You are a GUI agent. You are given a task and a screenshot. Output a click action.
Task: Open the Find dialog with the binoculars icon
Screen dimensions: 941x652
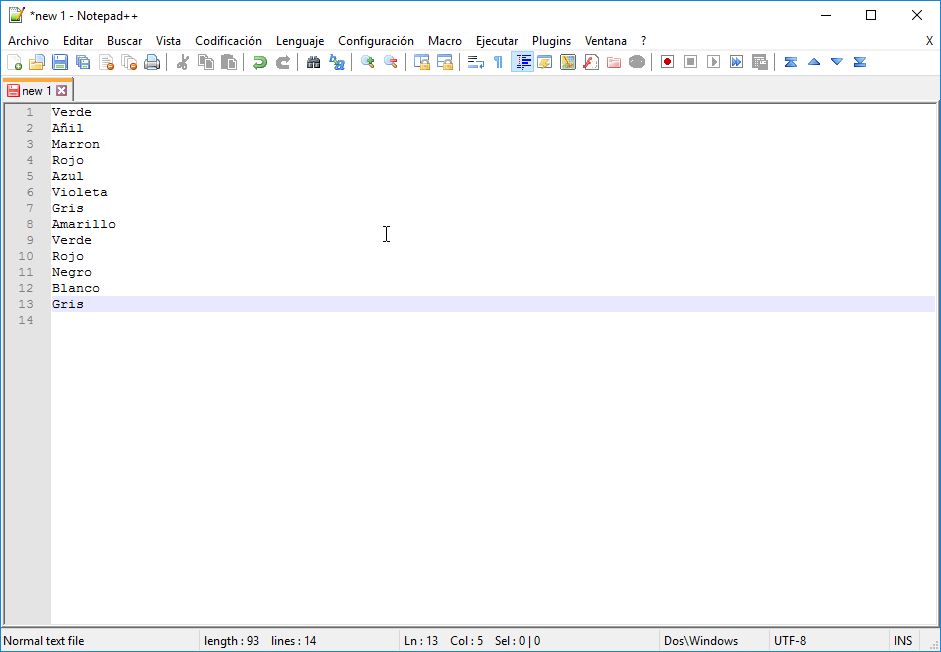[x=313, y=61]
